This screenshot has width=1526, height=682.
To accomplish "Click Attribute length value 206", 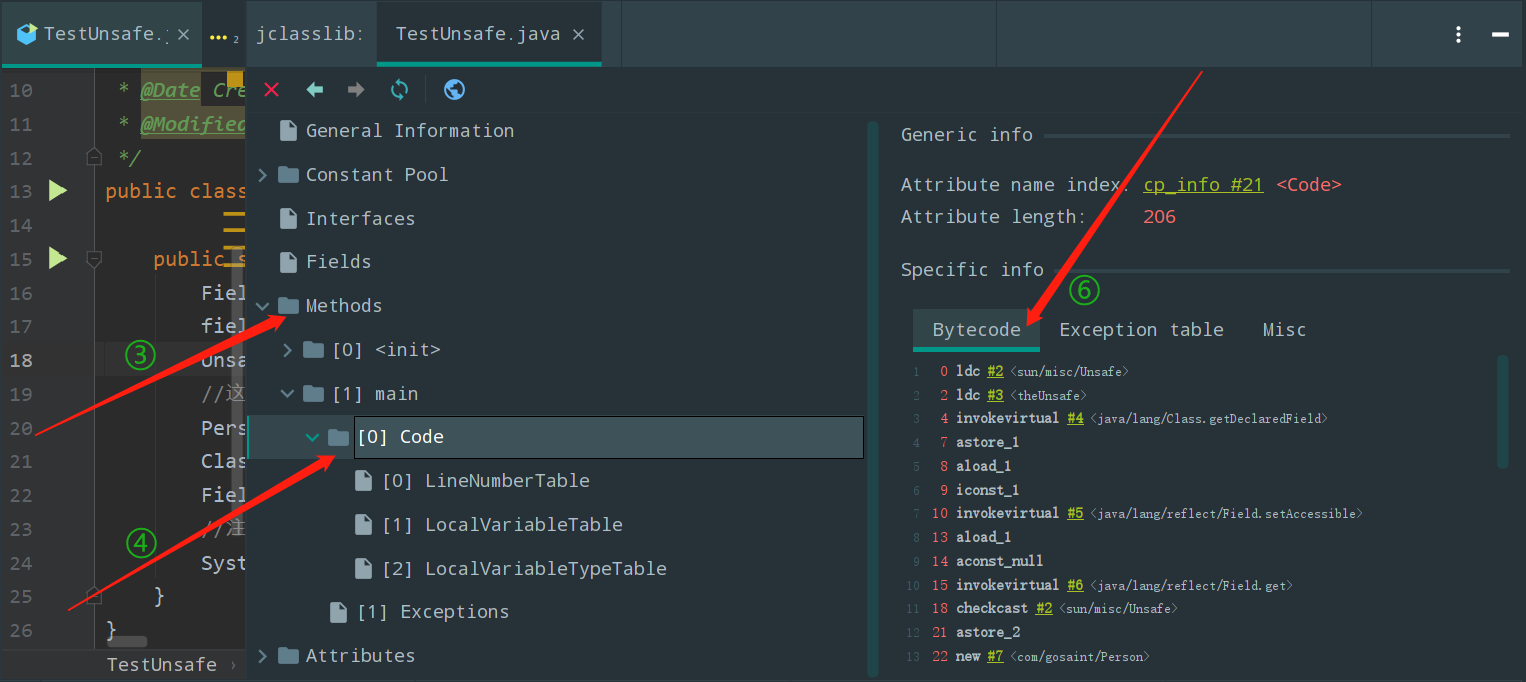I will [x=1159, y=217].
